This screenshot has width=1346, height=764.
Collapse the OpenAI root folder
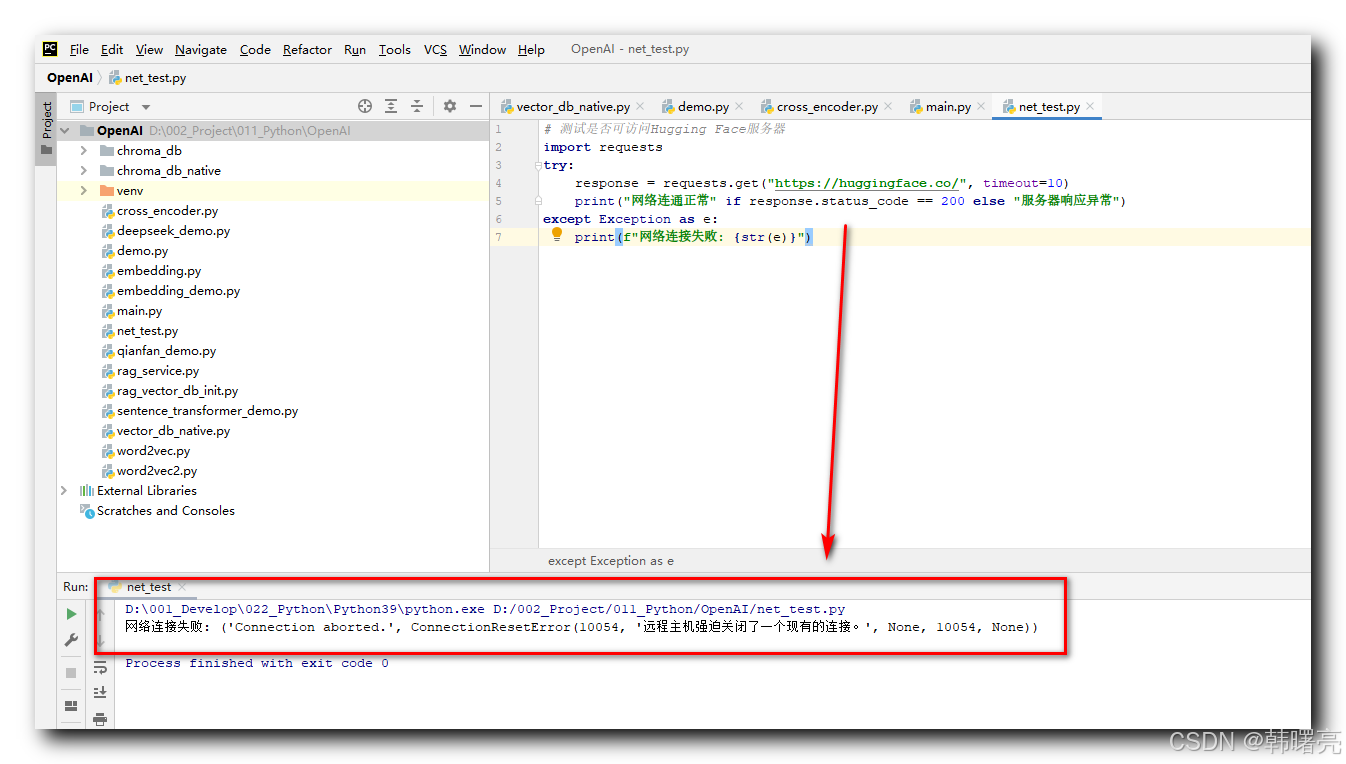tap(65, 131)
